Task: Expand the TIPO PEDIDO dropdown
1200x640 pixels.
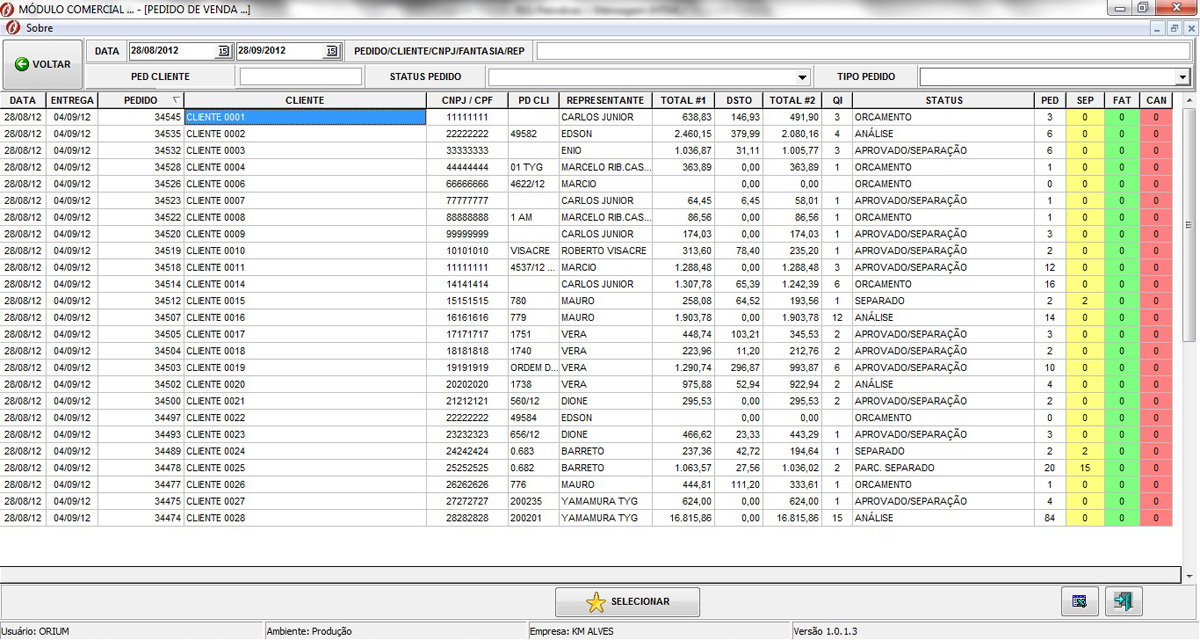Action: [x=1182, y=77]
